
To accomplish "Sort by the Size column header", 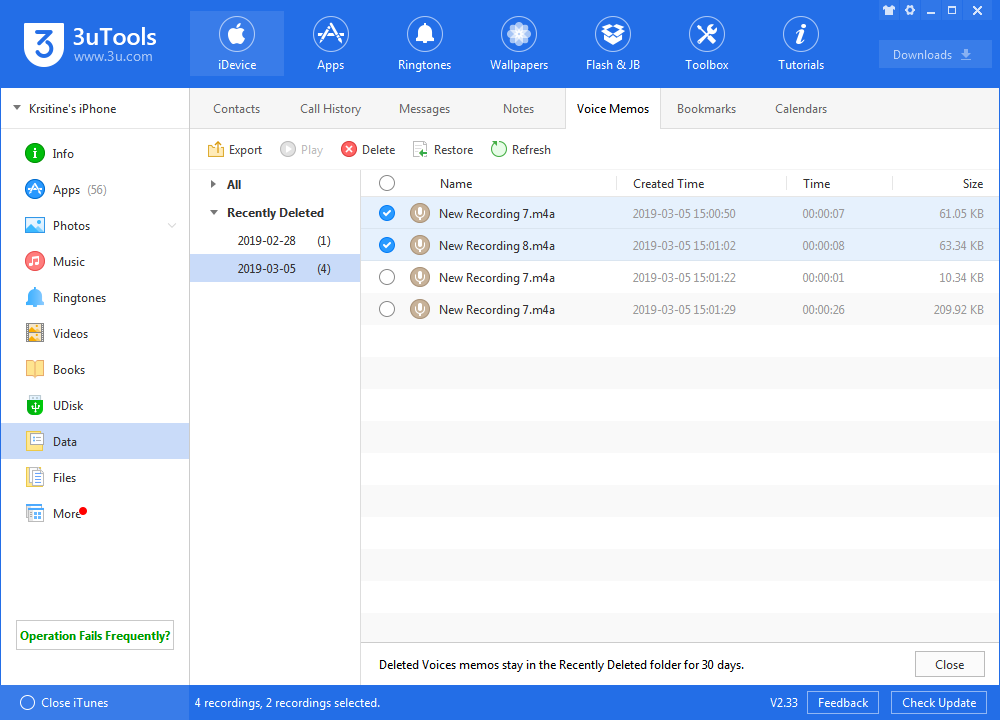I will coord(973,184).
